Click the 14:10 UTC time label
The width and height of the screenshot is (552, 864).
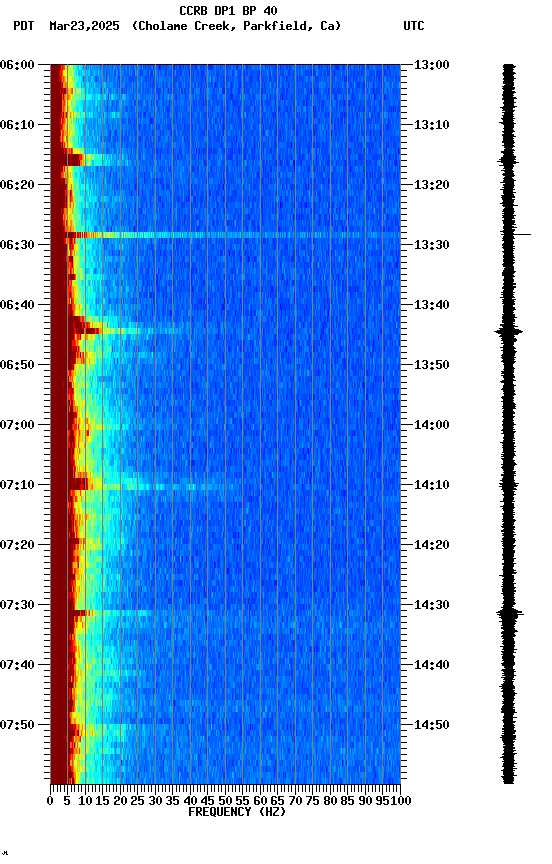pyautogui.click(x=432, y=485)
